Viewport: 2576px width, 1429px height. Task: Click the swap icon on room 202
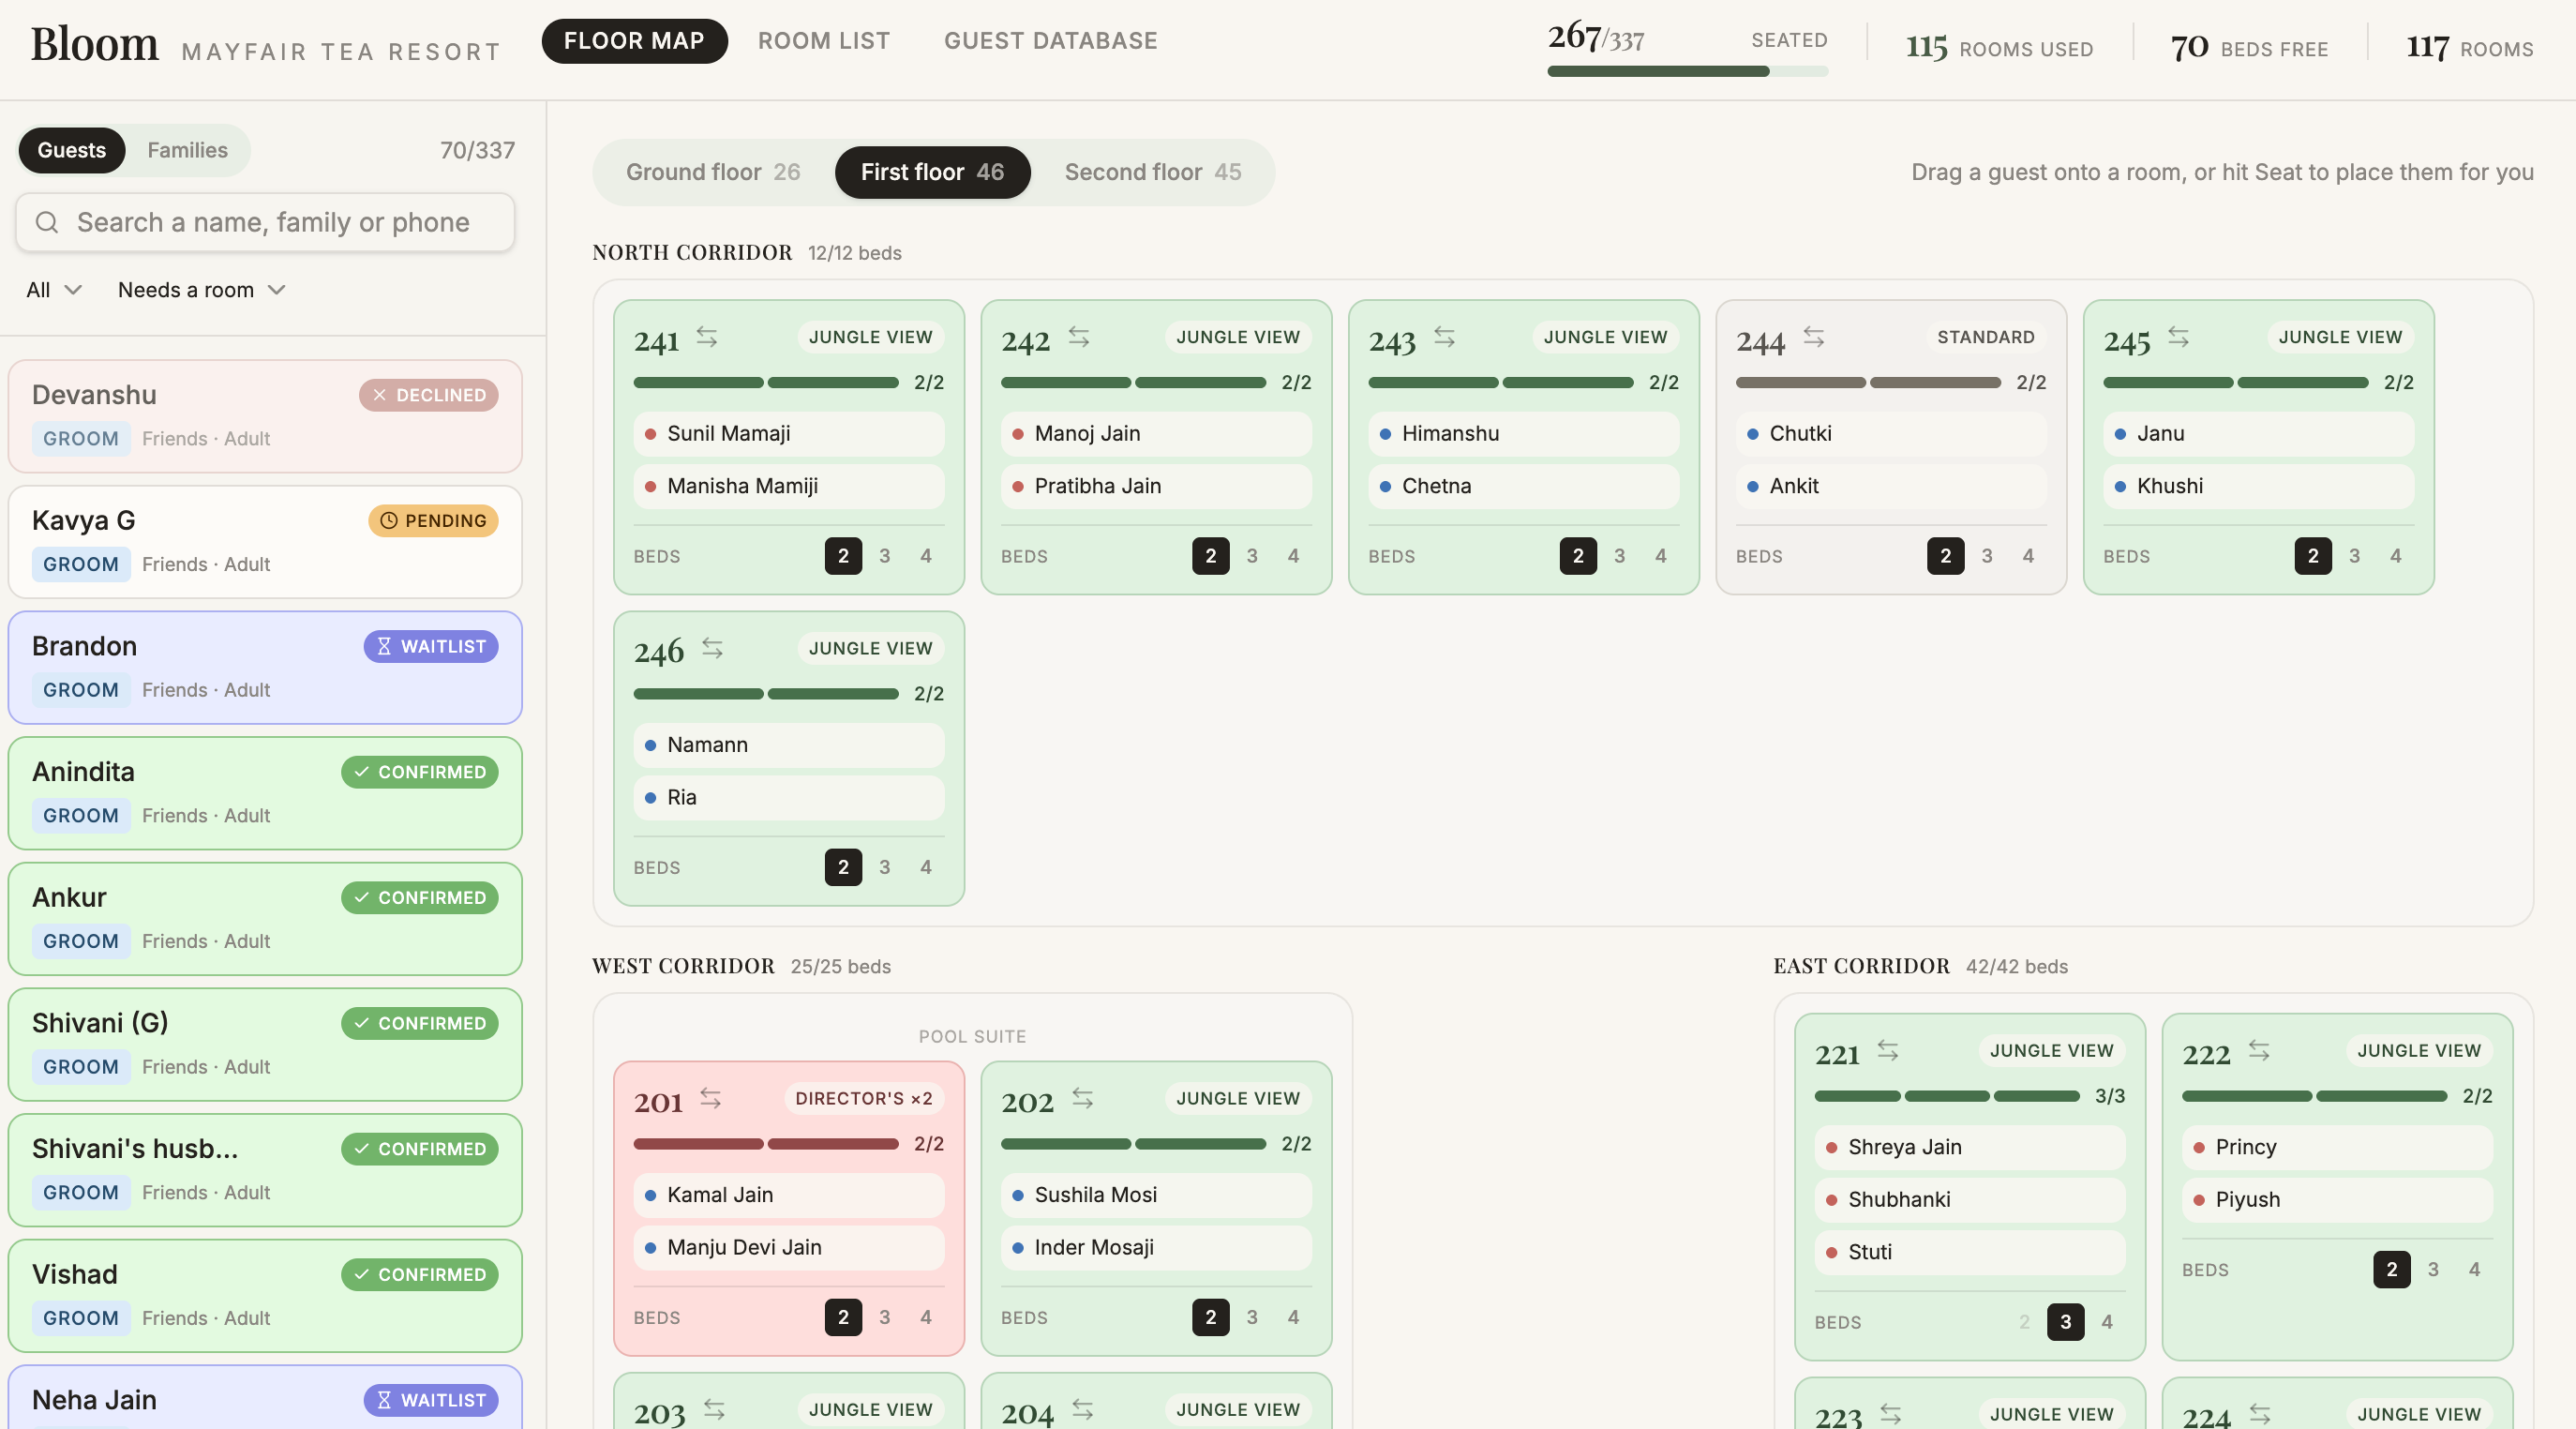tap(1083, 1098)
